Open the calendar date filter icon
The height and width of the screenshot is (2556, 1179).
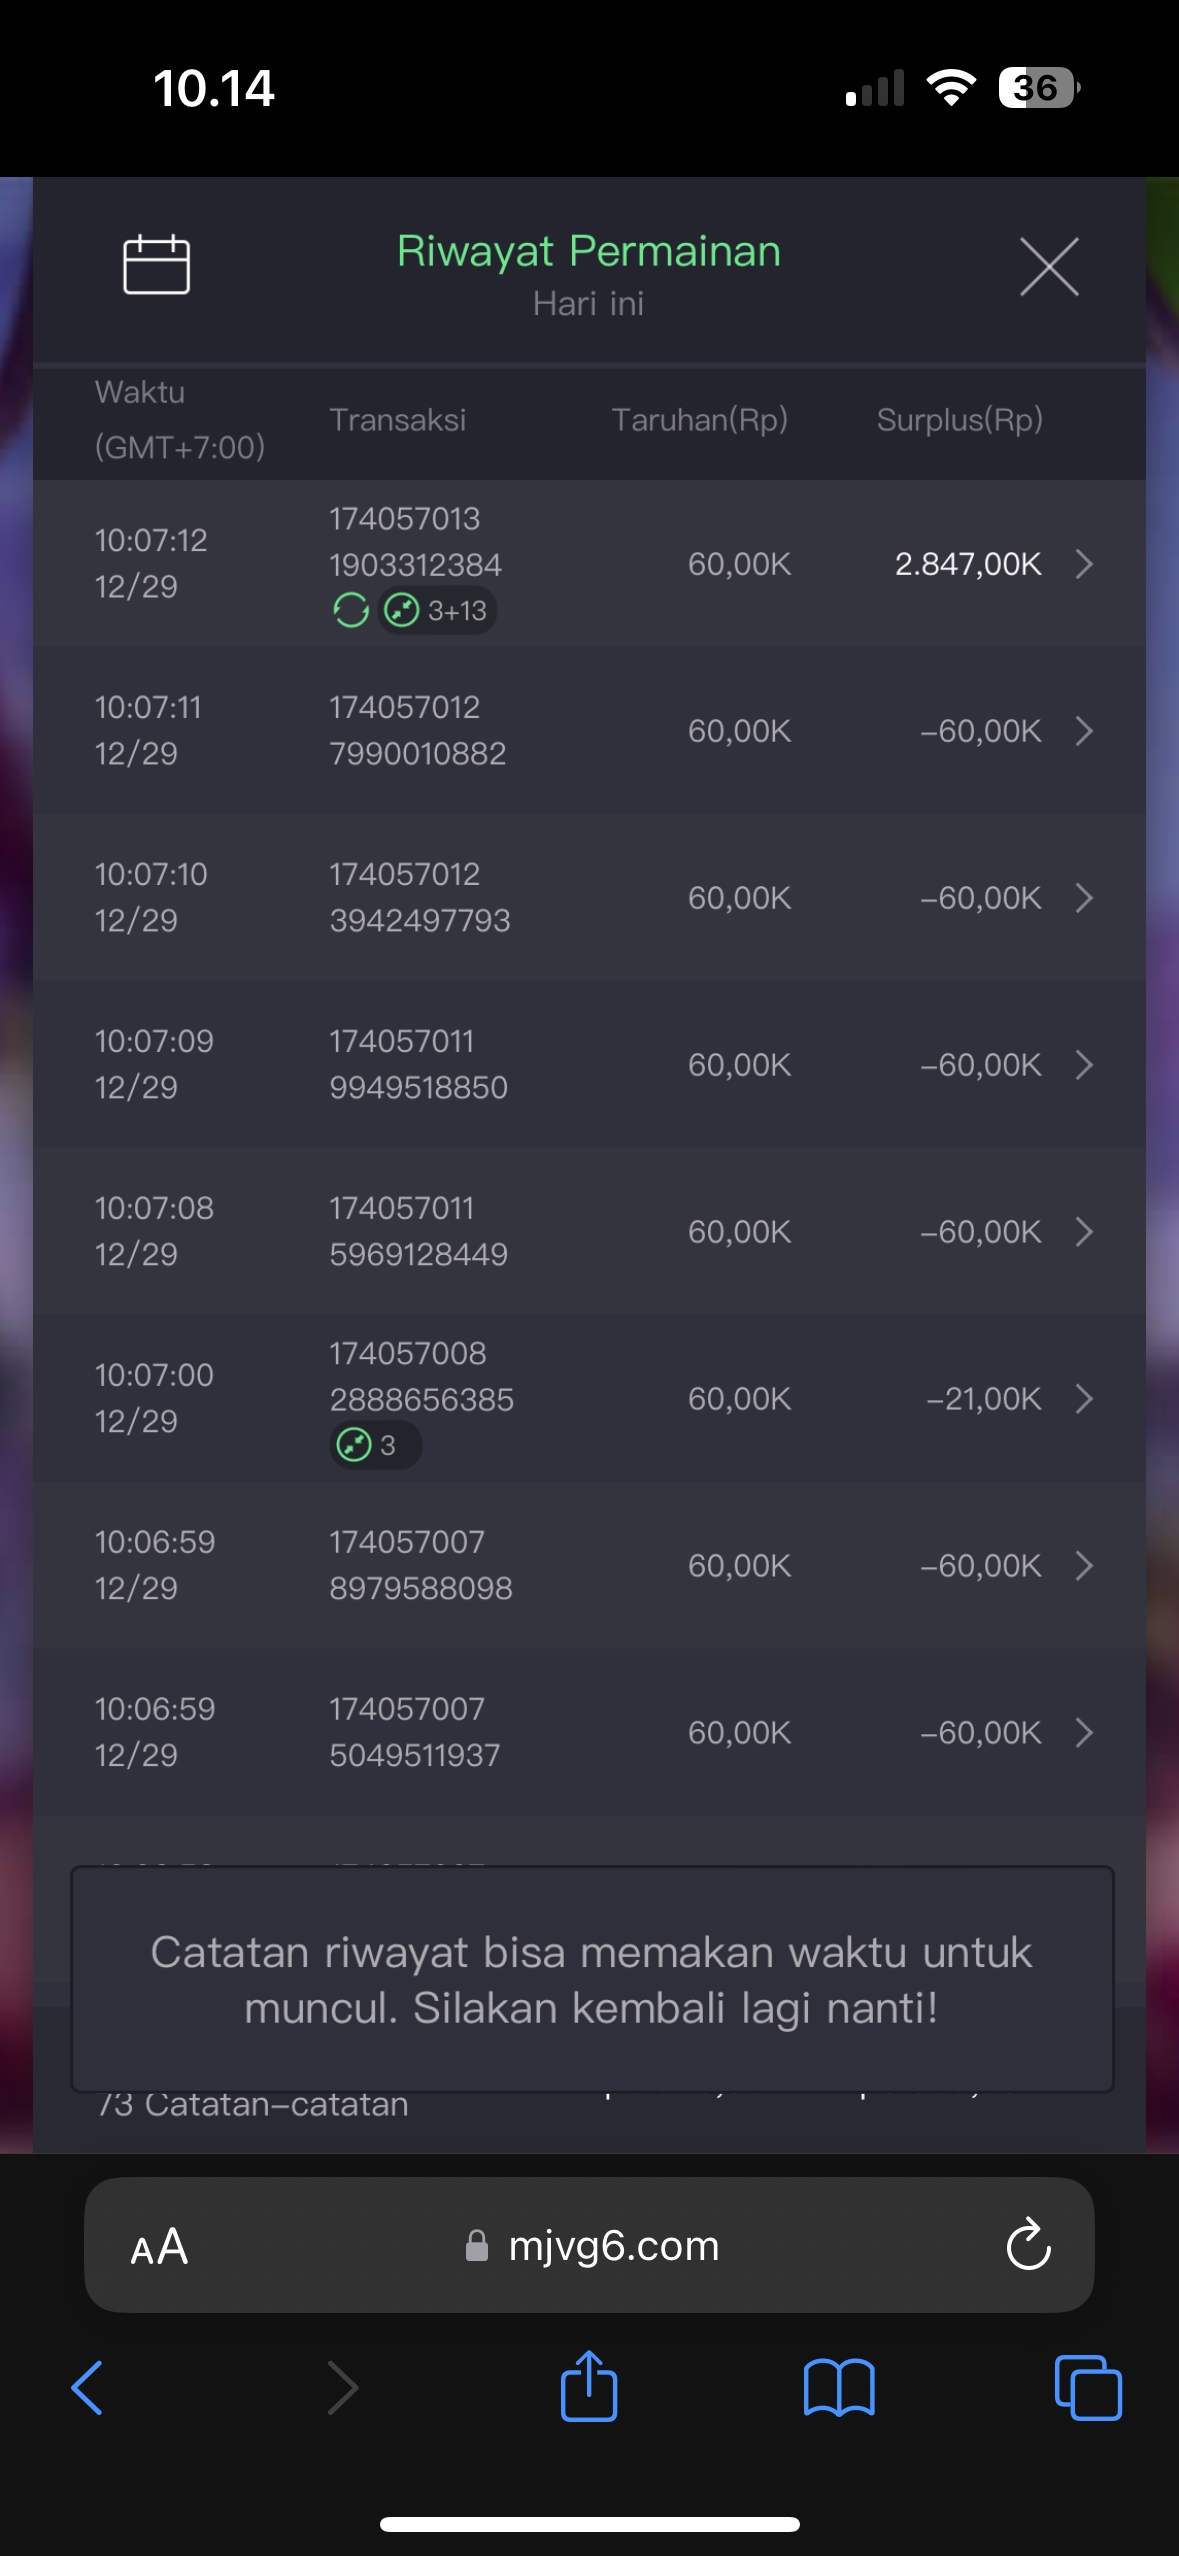click(156, 265)
